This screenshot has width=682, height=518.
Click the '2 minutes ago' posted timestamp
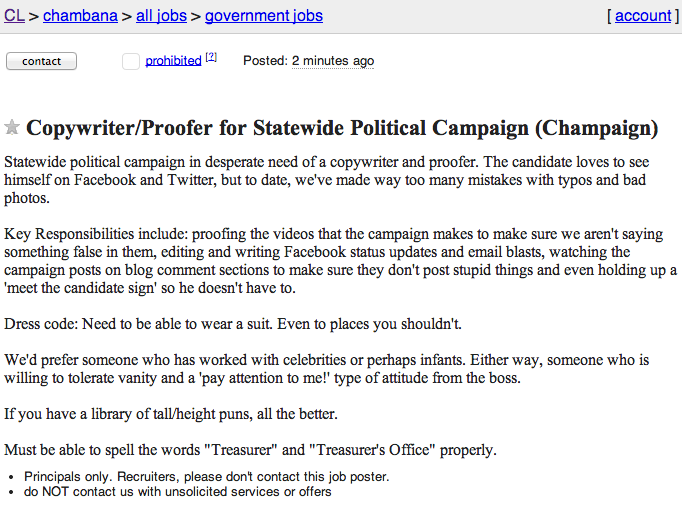(x=333, y=61)
